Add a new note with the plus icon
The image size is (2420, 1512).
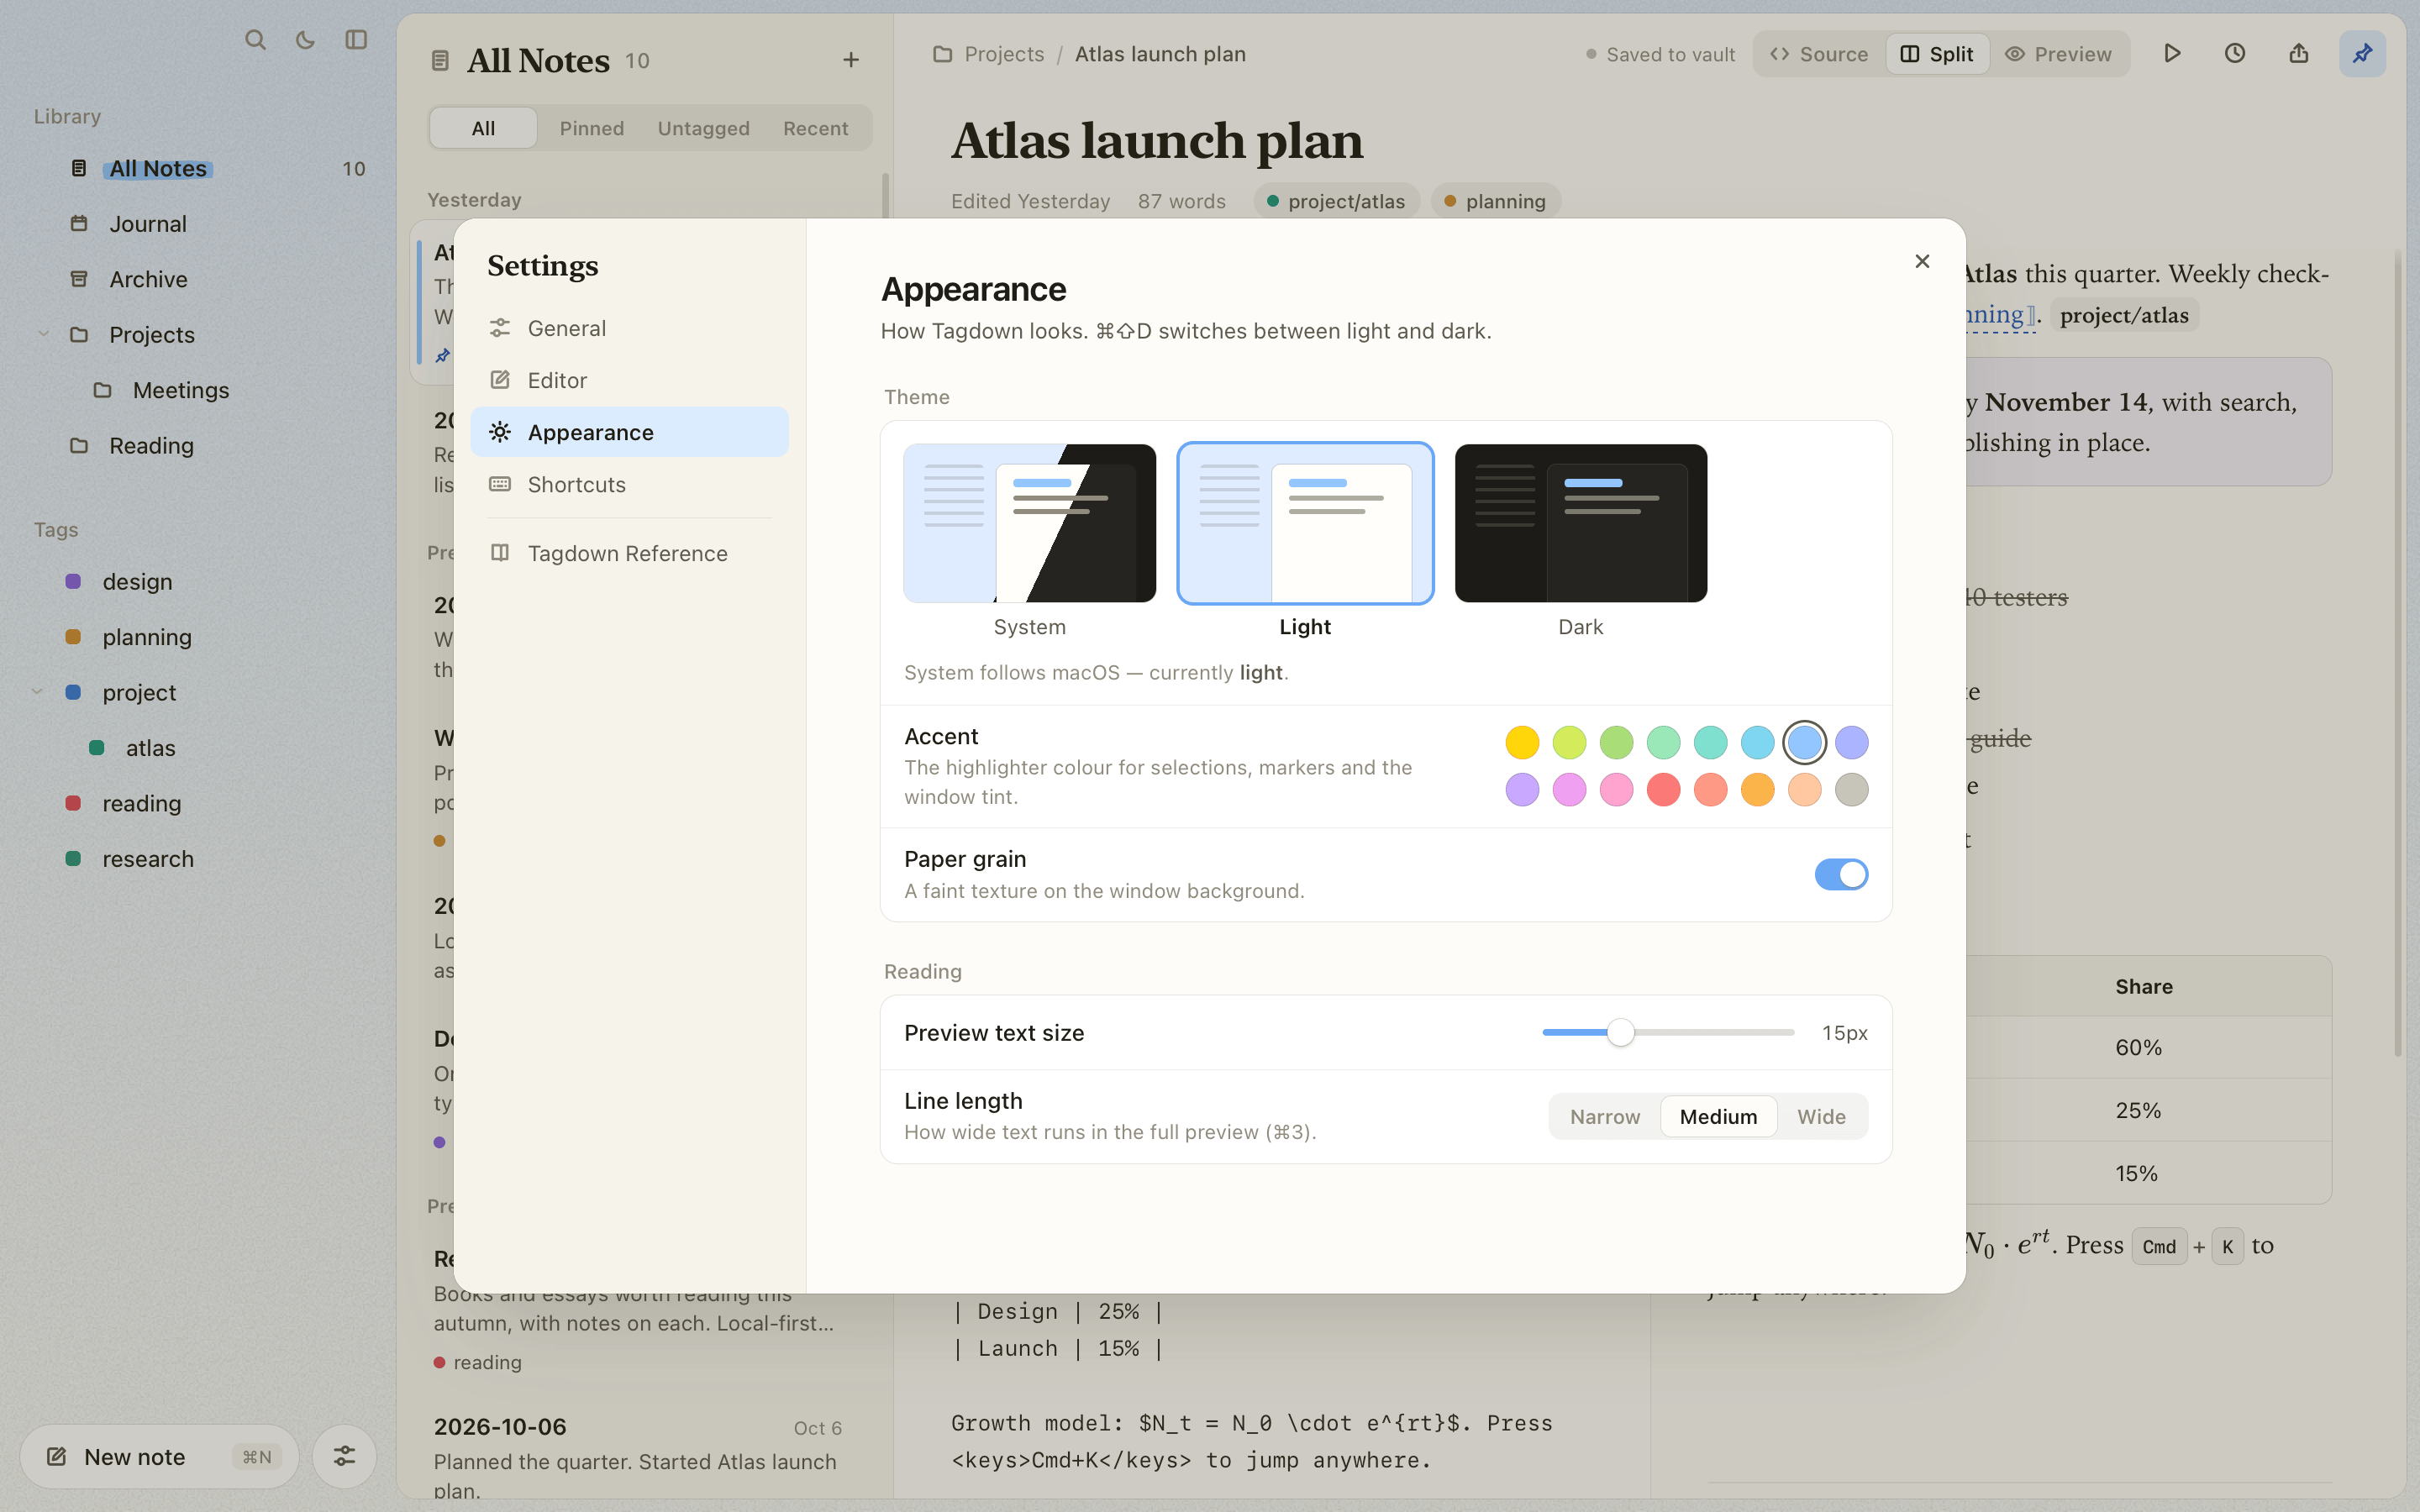pyautogui.click(x=850, y=60)
